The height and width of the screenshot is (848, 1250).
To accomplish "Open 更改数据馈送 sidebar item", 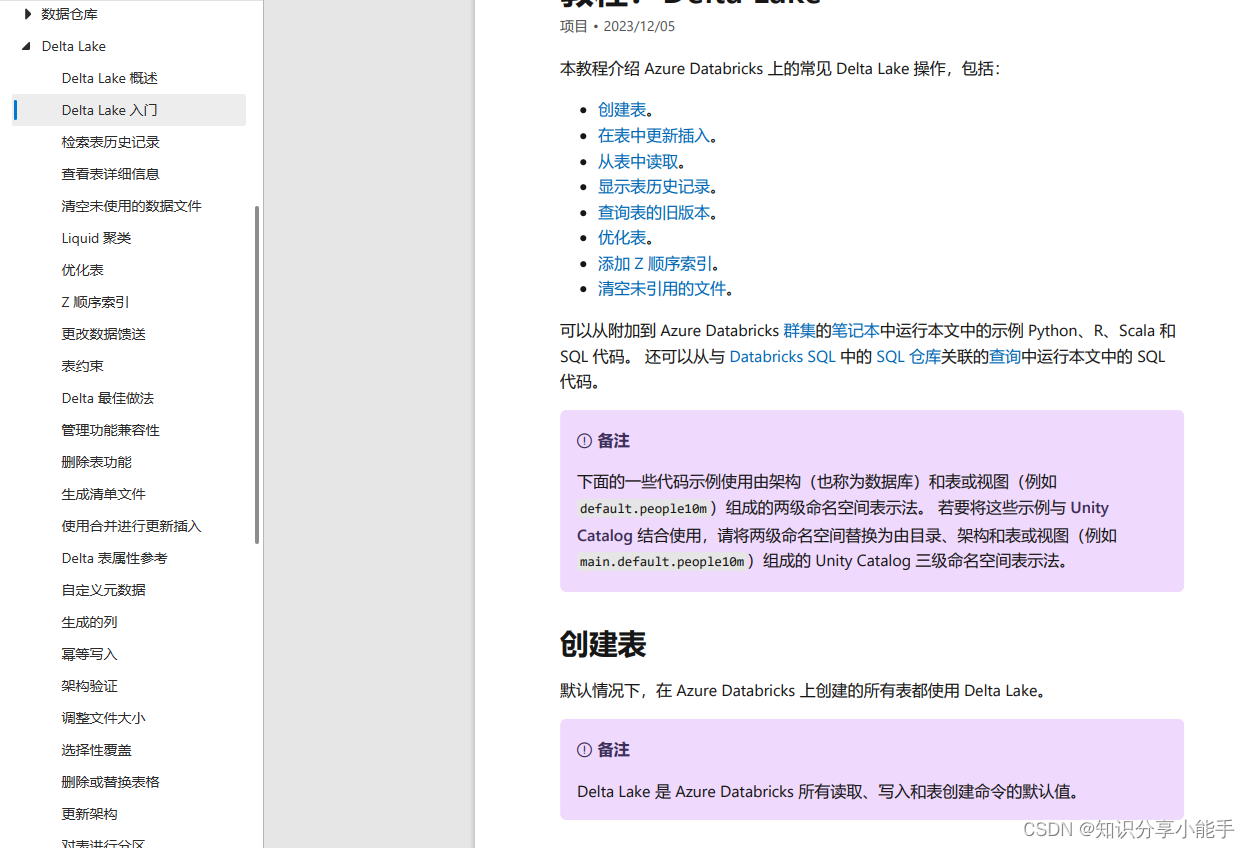I will point(104,334).
